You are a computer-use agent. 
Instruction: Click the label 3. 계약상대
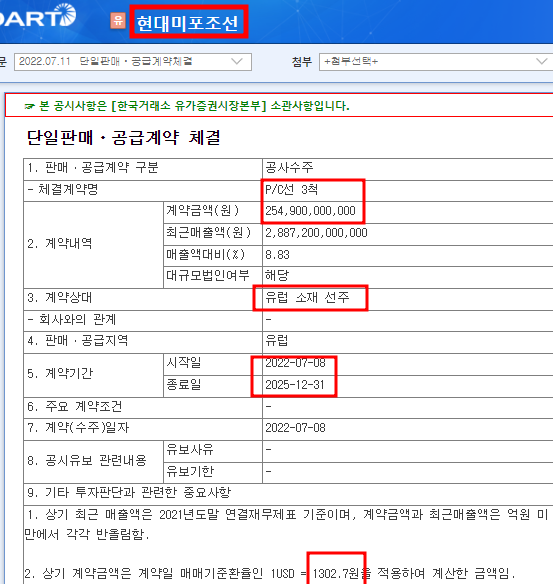tap(60, 298)
